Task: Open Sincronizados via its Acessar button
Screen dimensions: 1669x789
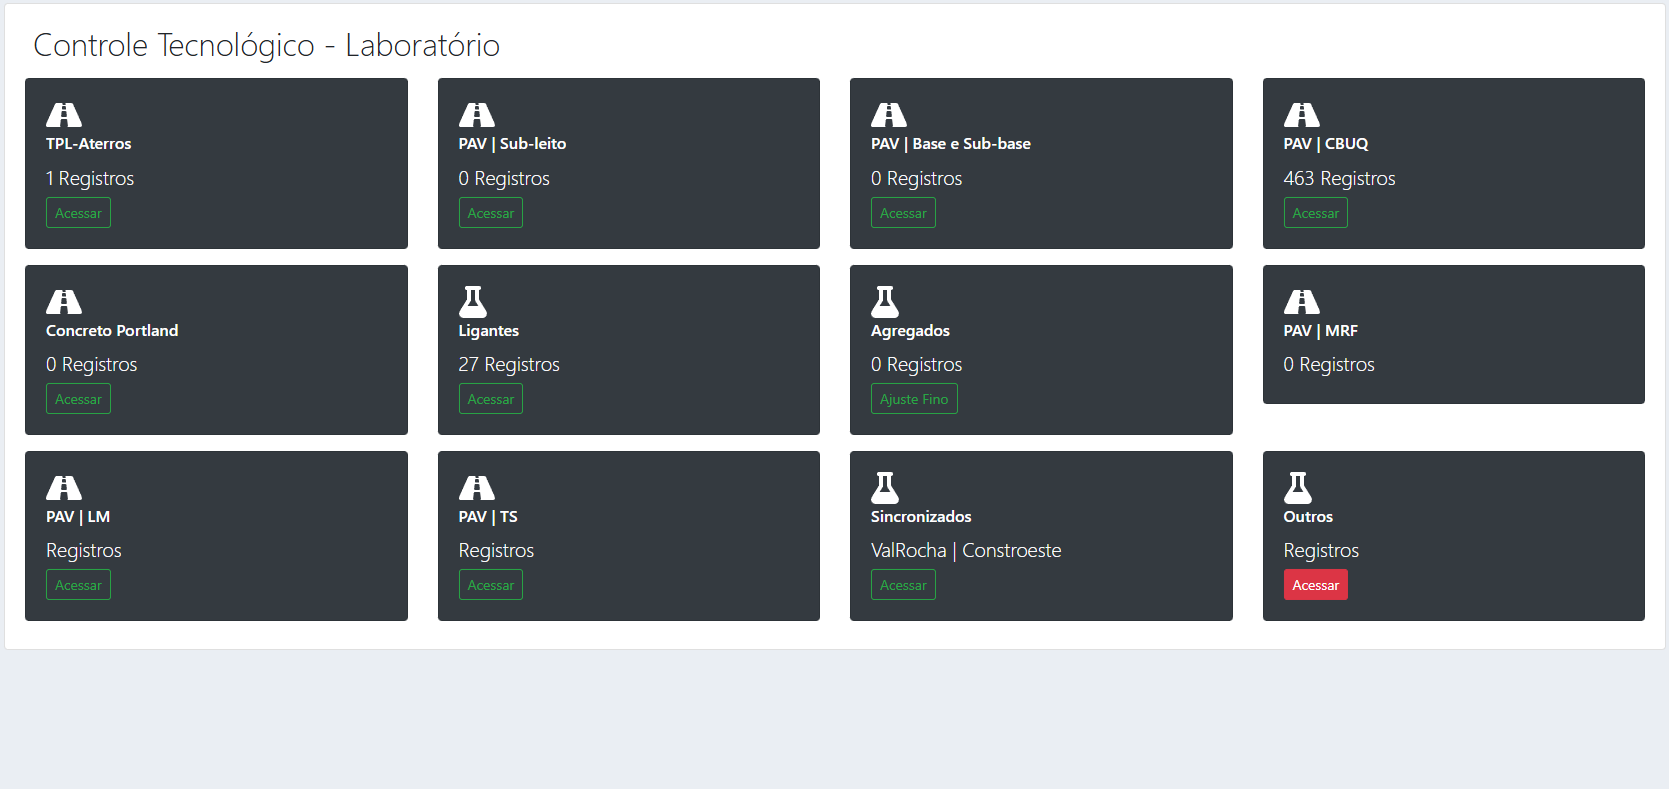Action: [x=902, y=585]
